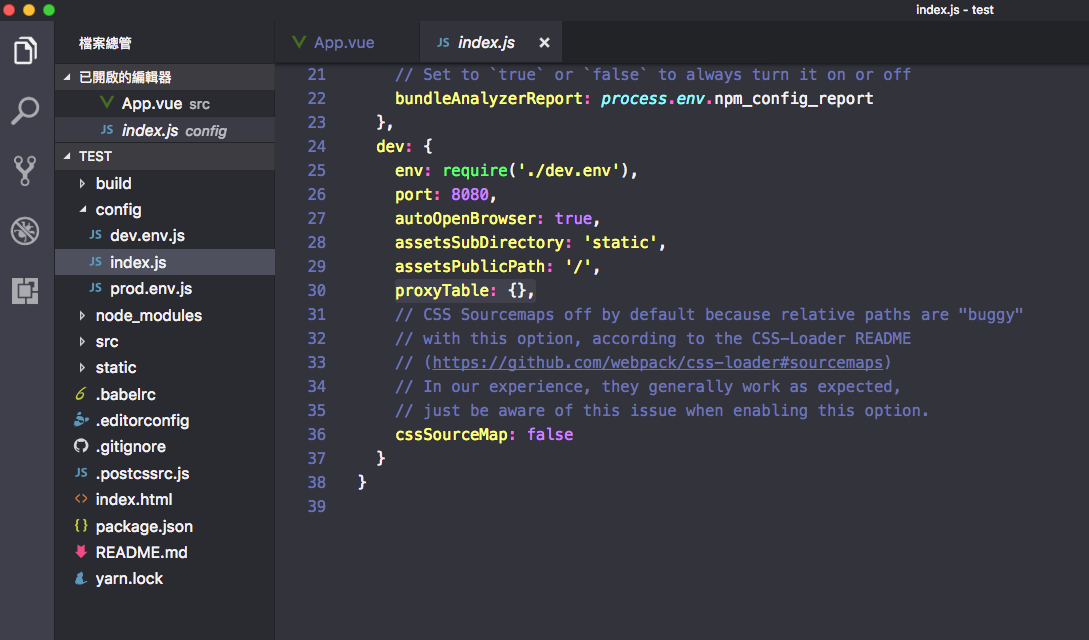This screenshot has width=1089, height=640.
Task: Open the Extensions view icon
Action: coord(26,291)
